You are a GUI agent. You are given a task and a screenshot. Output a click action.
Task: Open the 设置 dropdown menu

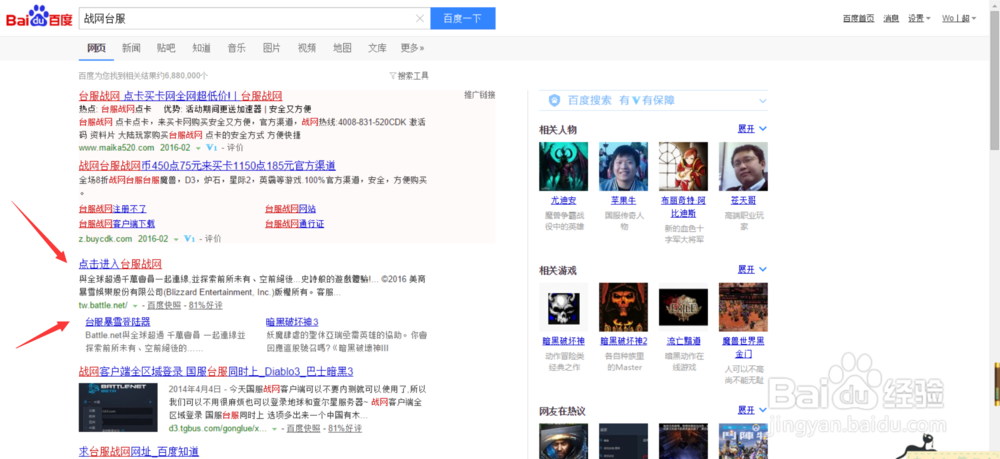click(919, 18)
